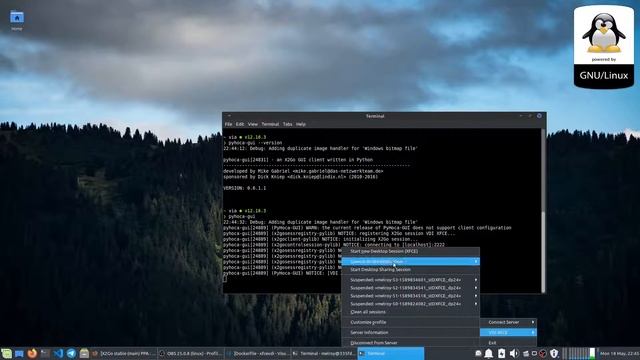Choose Start new Desktop Session (XFCE)
The image size is (640, 360).
point(410,251)
